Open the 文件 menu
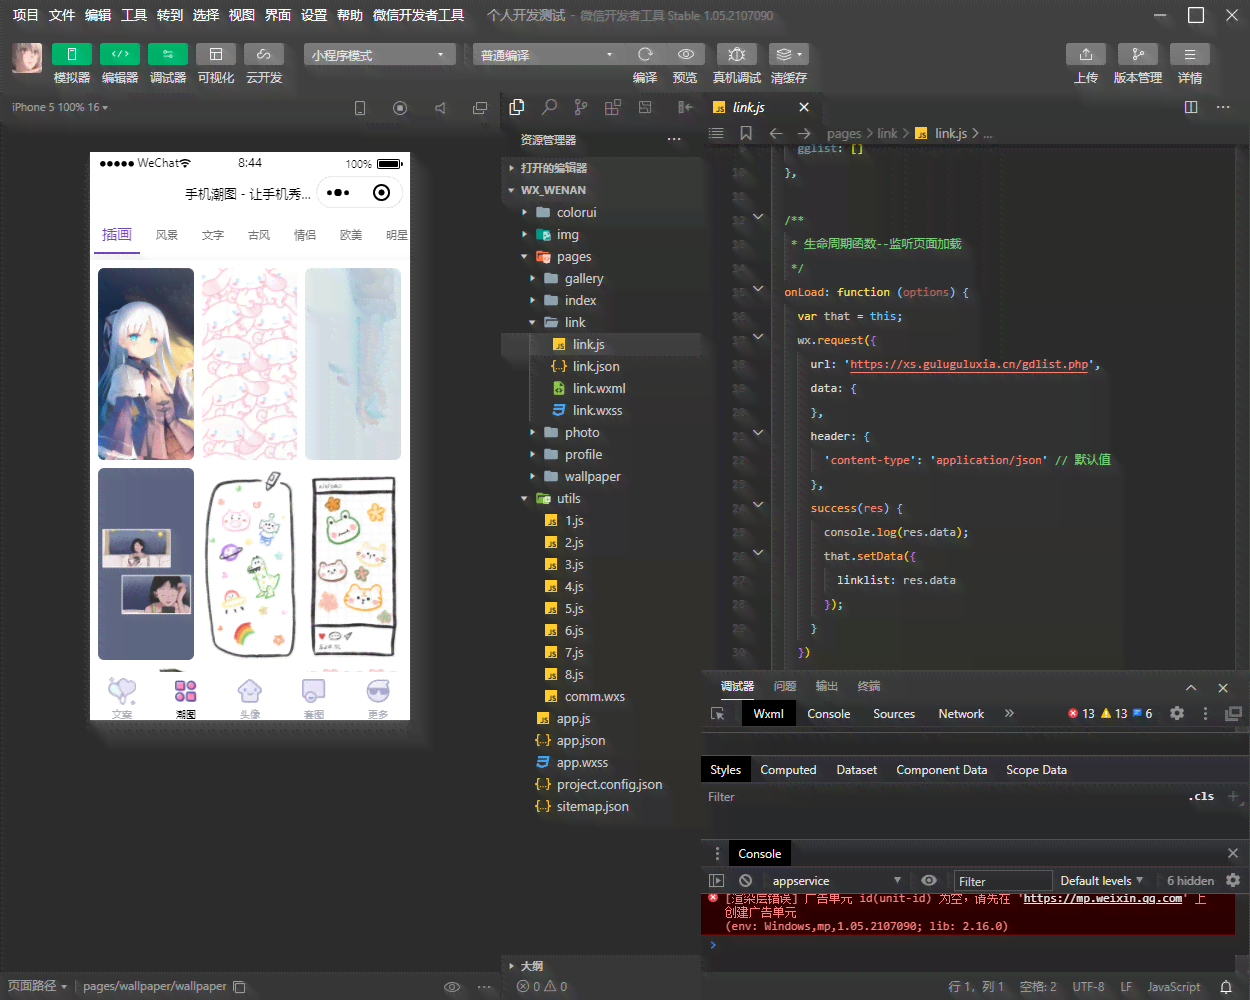The height and width of the screenshot is (1000, 1250). tap(62, 15)
